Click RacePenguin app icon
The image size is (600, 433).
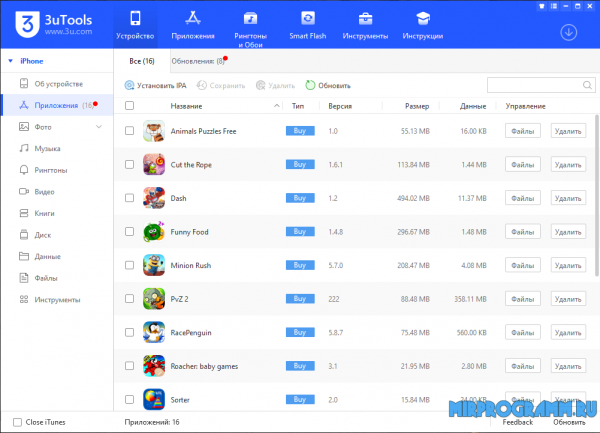(154, 332)
